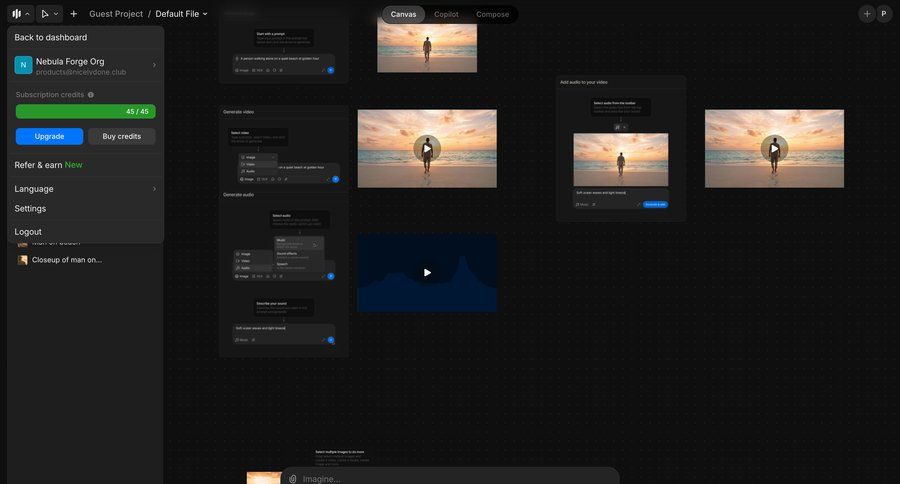
Task: Click the paperclip attach icon in Imagine bar
Action: (293, 479)
